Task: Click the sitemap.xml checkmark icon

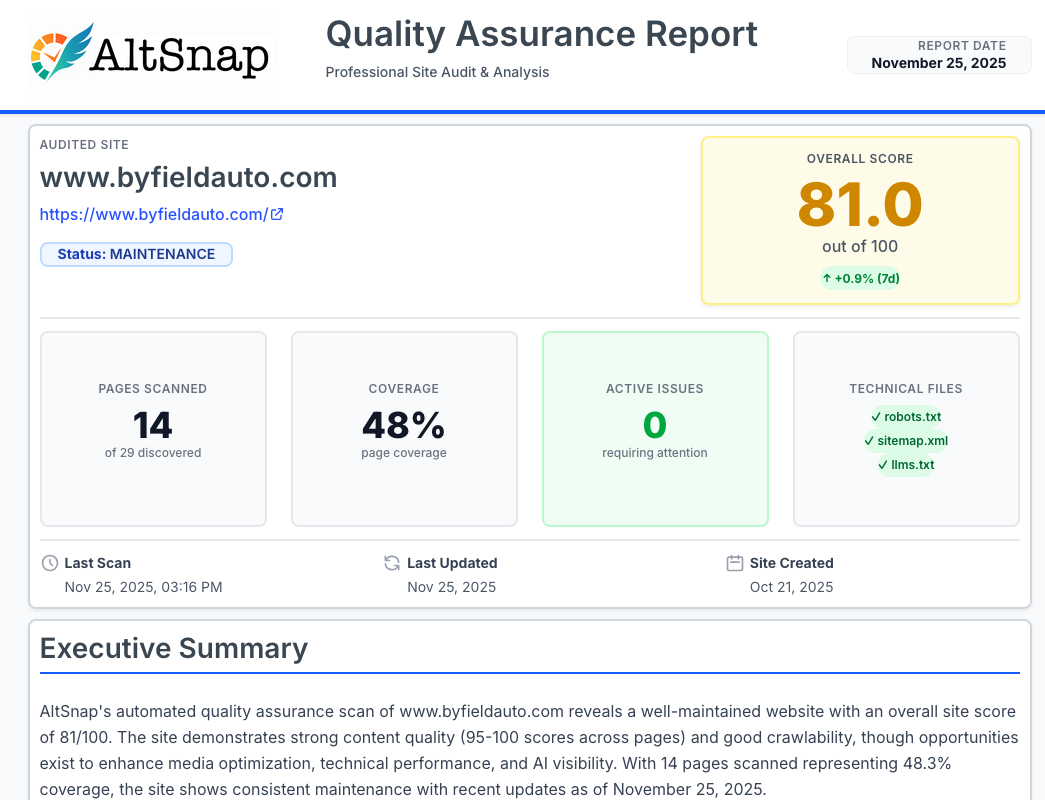Action: pyautogui.click(x=868, y=441)
